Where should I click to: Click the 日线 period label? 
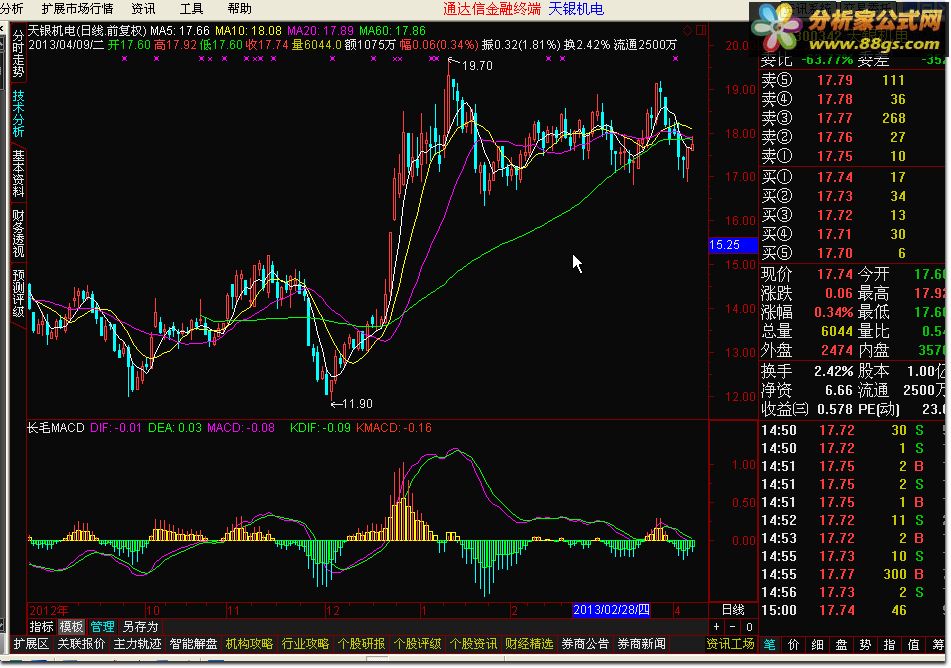(x=733, y=610)
